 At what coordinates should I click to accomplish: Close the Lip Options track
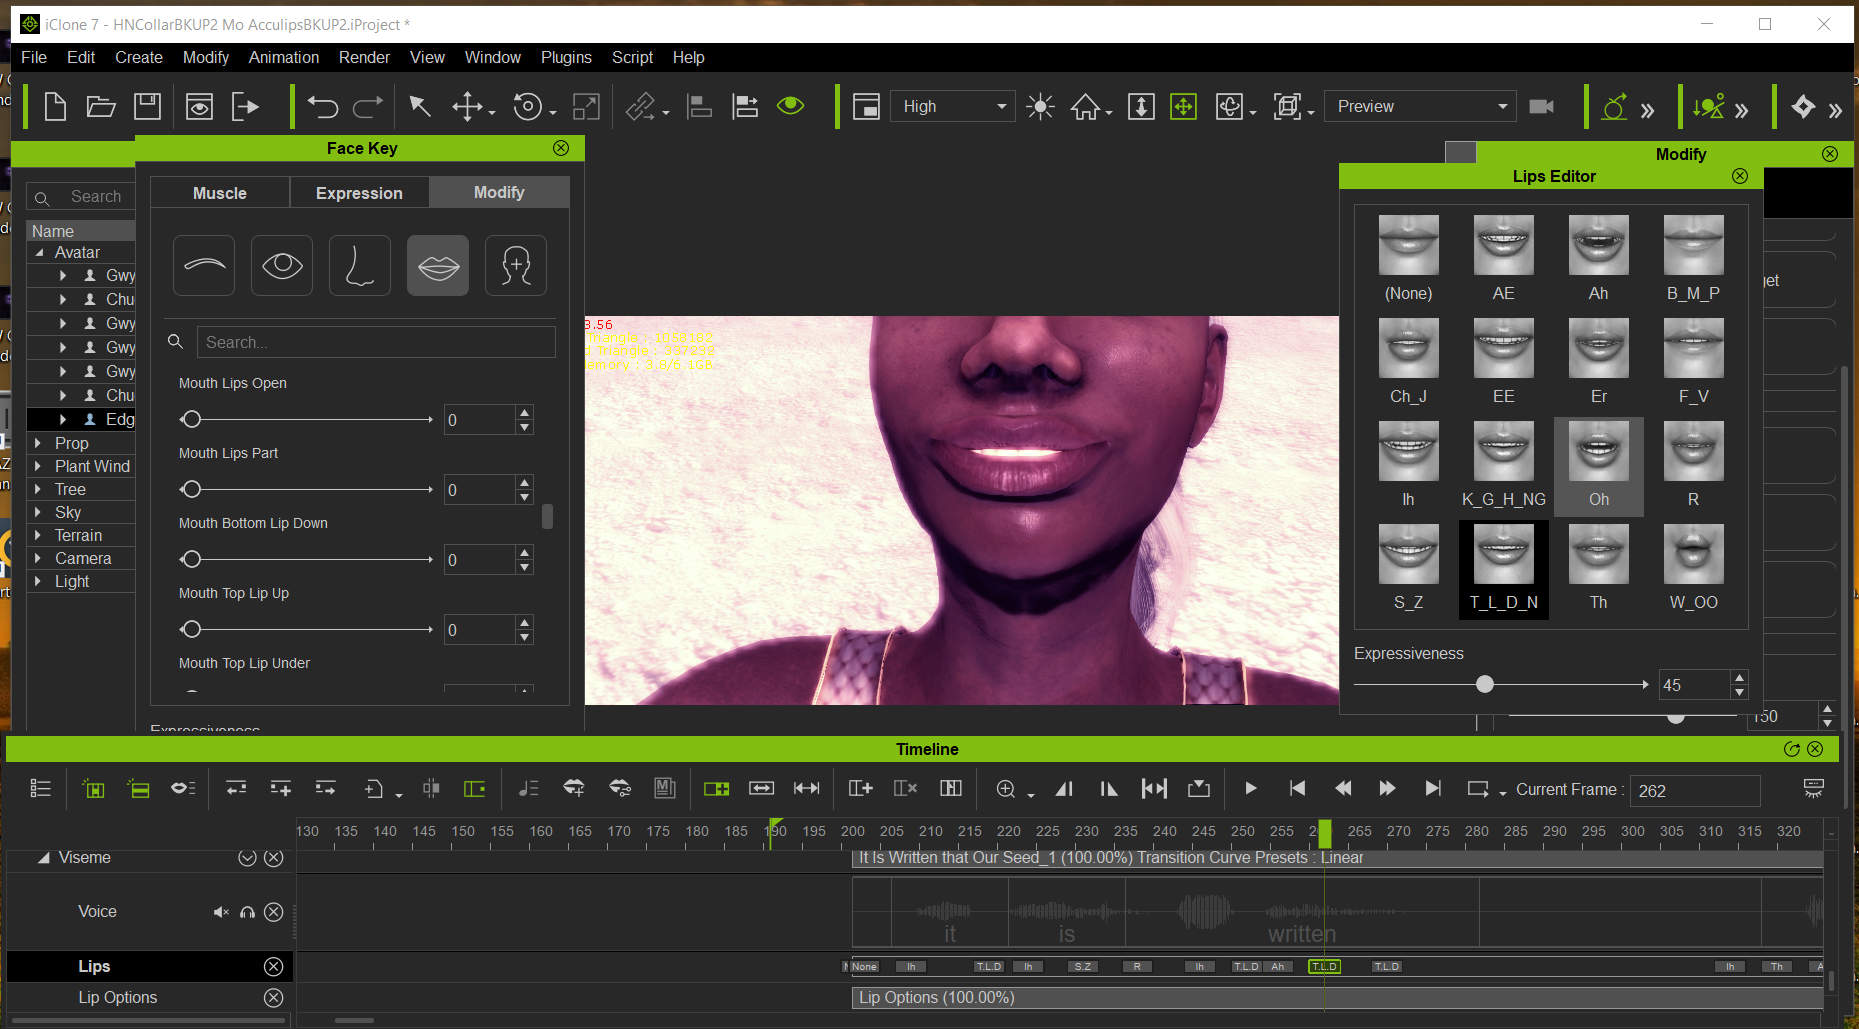[x=273, y=997]
